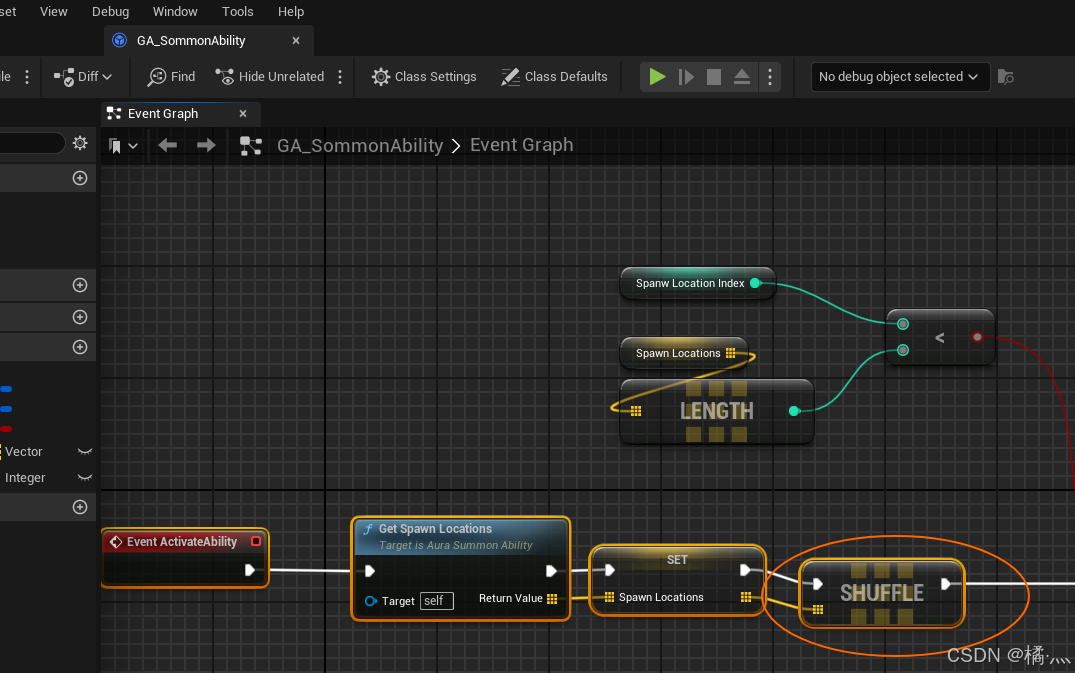Open the Tools menu
The width and height of the screenshot is (1075, 673).
(x=237, y=12)
